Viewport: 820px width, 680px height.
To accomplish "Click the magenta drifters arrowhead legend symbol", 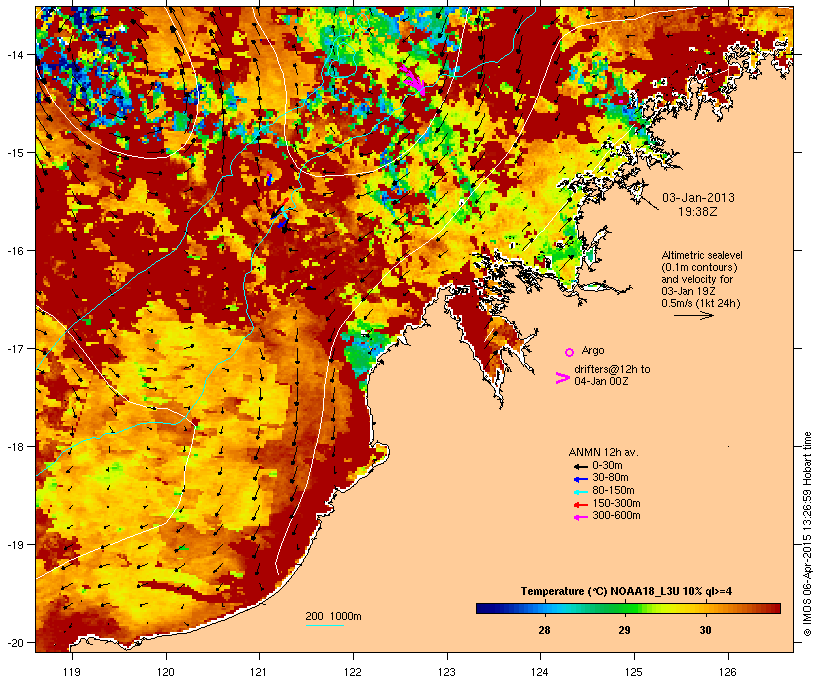I will (x=562, y=378).
